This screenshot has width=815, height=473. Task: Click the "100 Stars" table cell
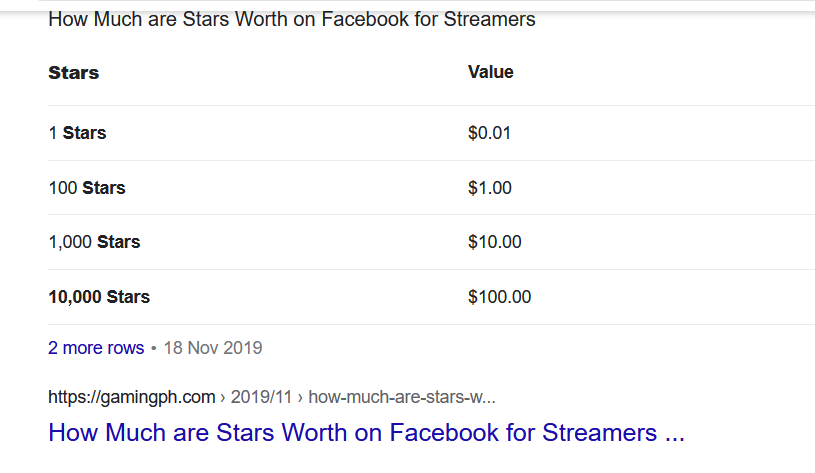pyautogui.click(x=87, y=188)
